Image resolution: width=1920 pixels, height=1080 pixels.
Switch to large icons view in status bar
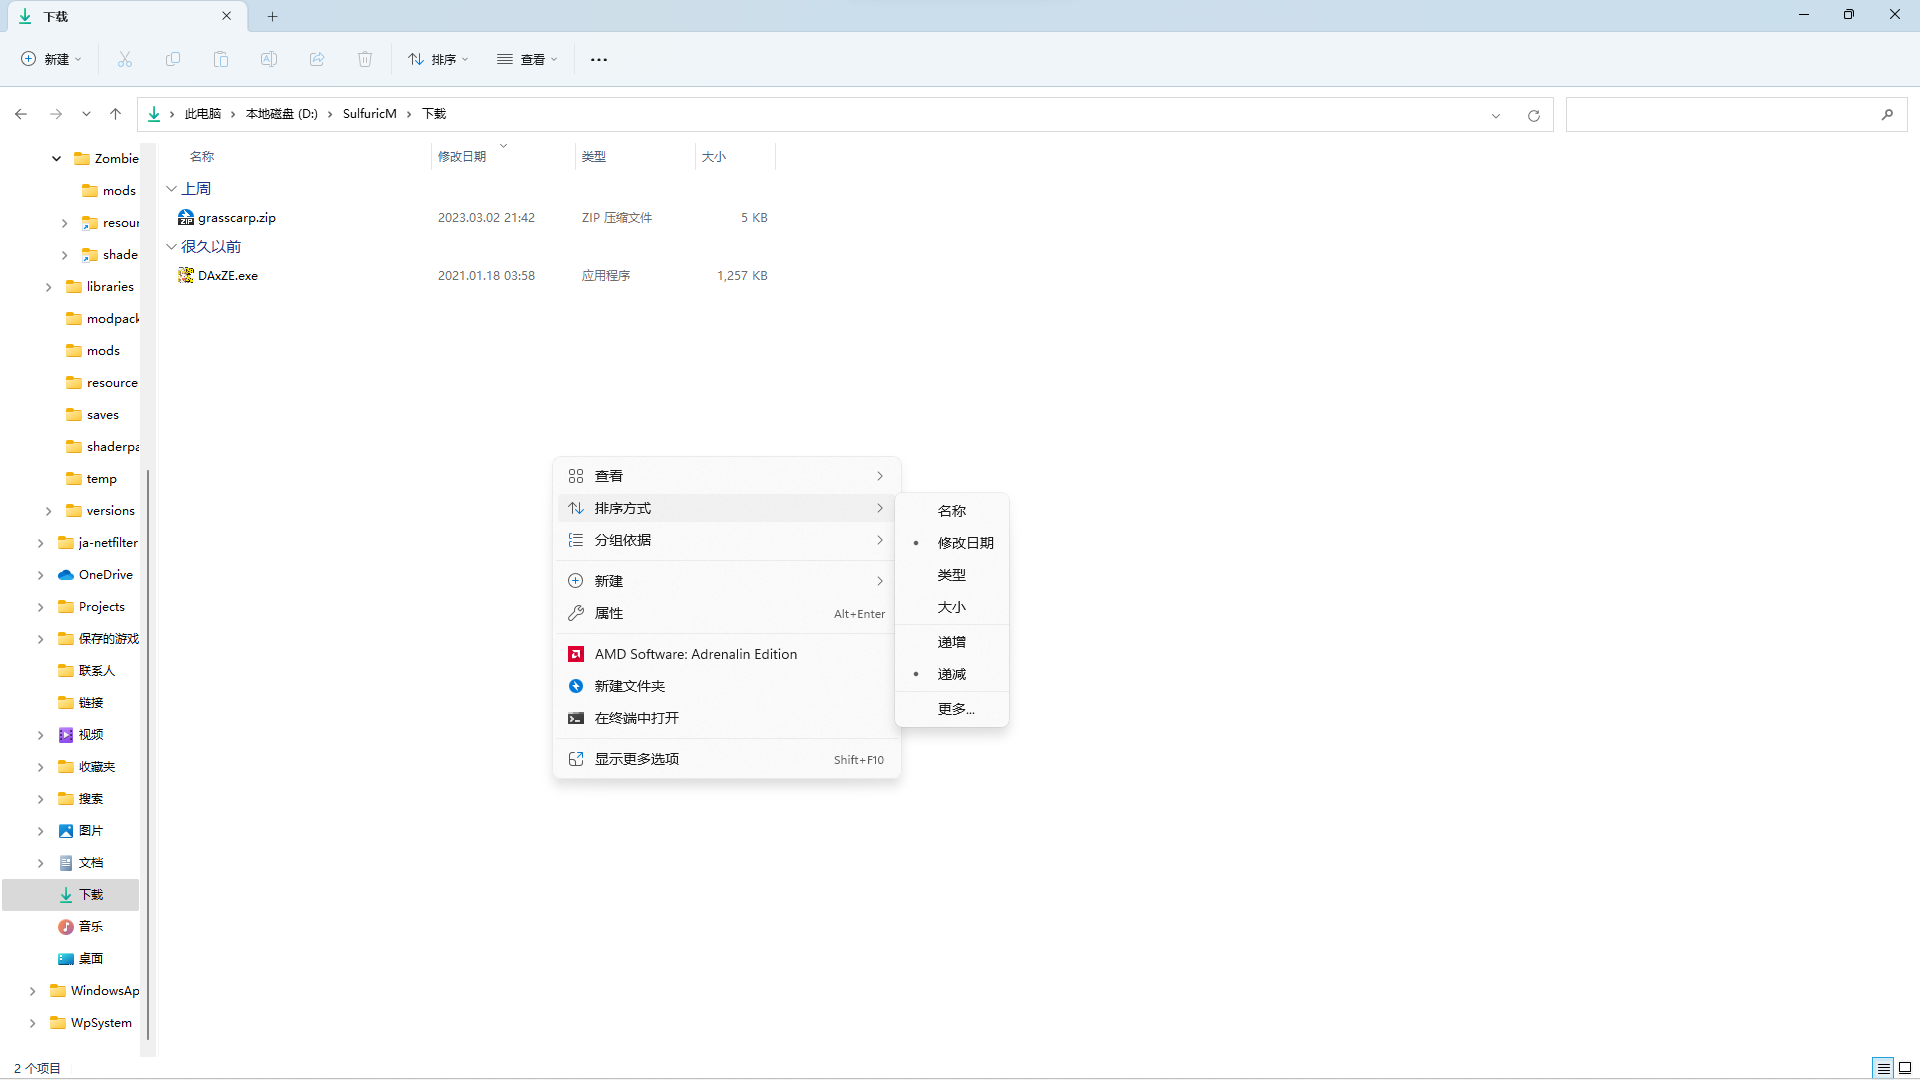click(x=1906, y=1068)
